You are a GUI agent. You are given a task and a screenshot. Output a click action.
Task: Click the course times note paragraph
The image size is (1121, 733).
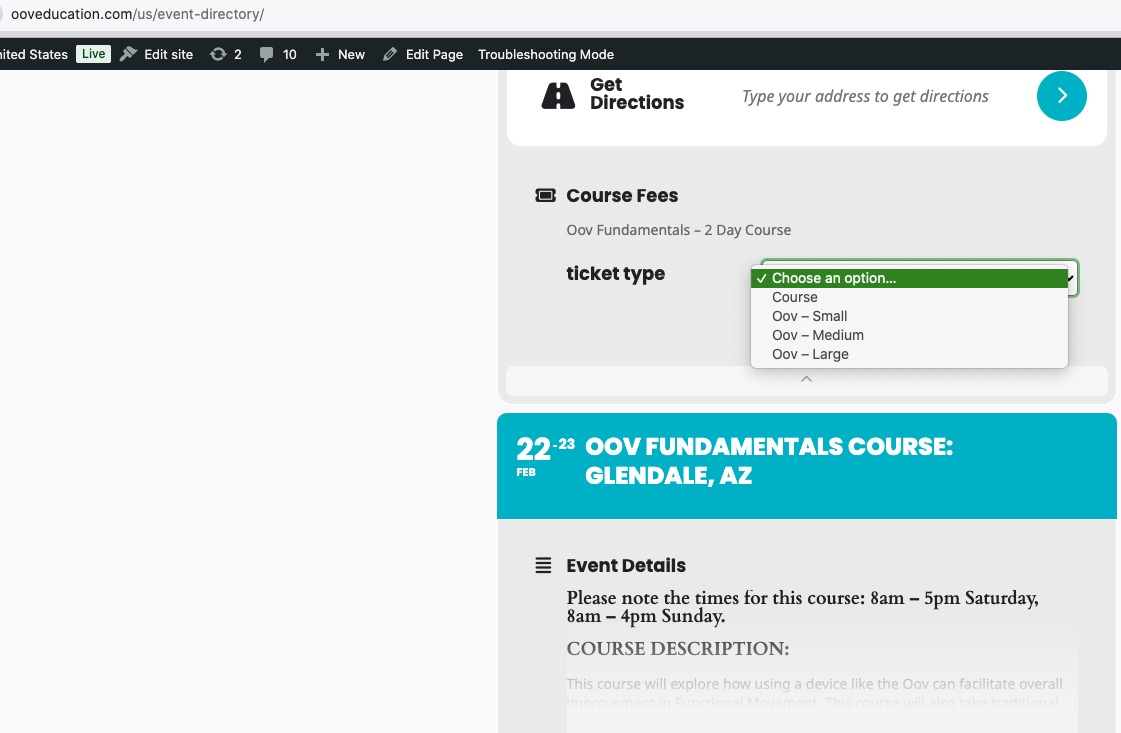pos(802,606)
